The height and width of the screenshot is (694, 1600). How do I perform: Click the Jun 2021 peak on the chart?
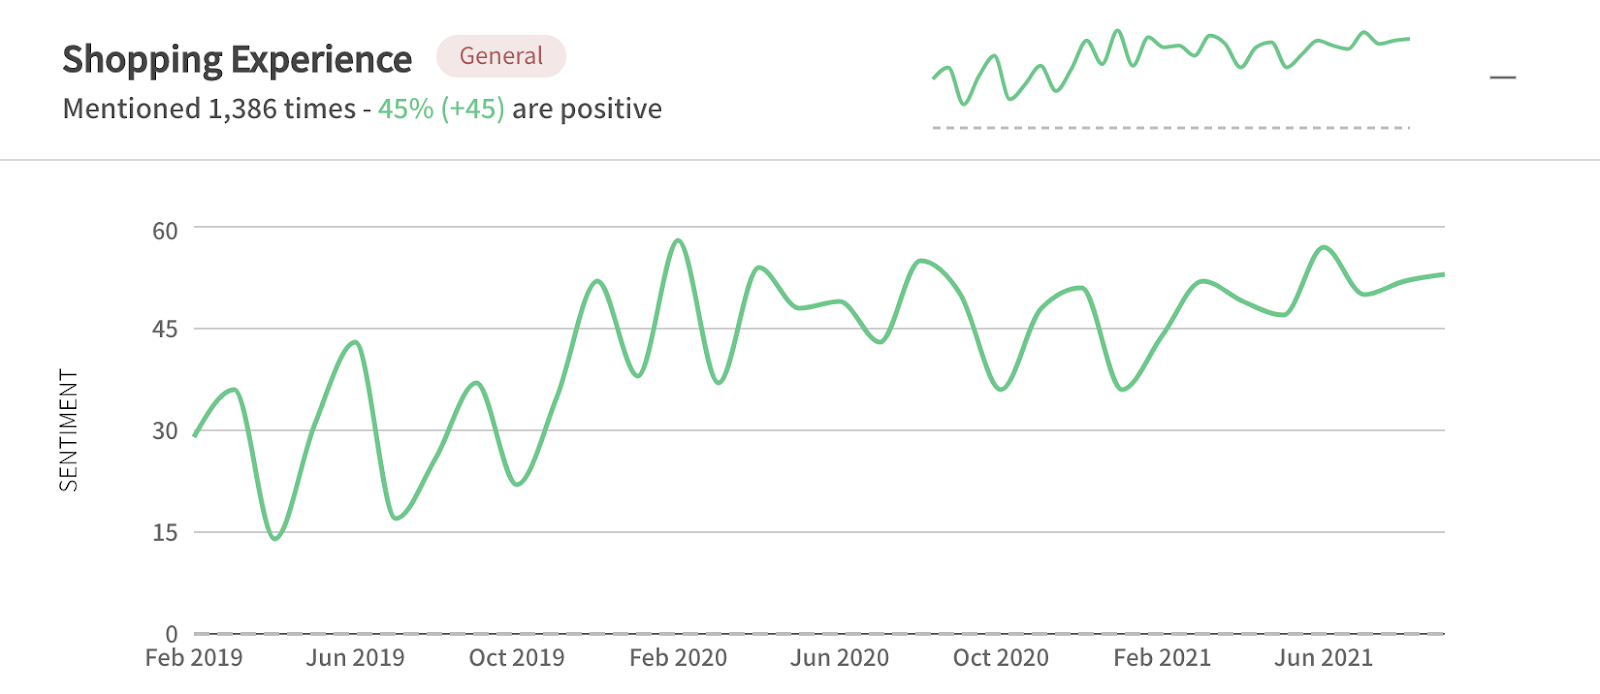click(1322, 248)
